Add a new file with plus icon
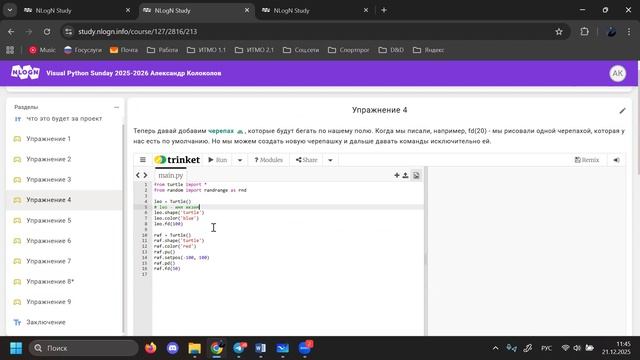This screenshot has width=640, height=360. click(x=397, y=176)
